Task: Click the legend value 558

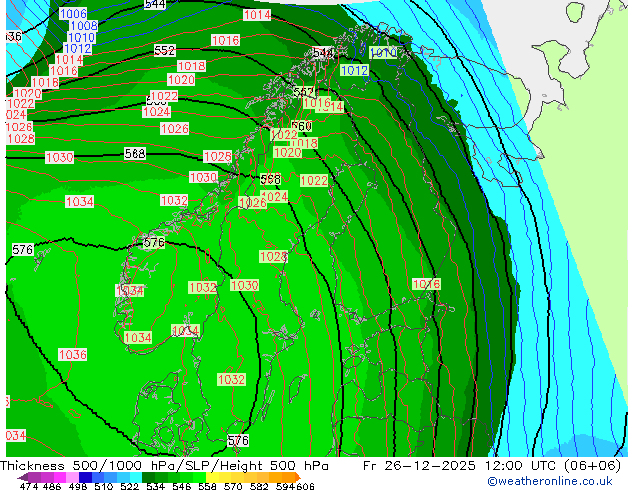Action: pyautogui.click(x=207, y=486)
